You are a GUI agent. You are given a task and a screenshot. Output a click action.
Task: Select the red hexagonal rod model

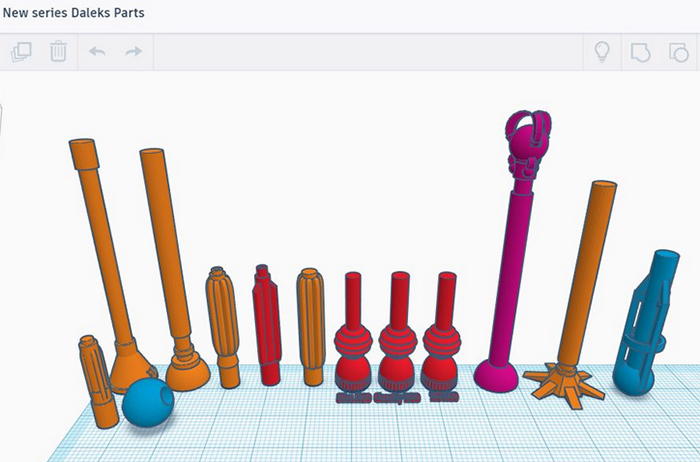267,325
